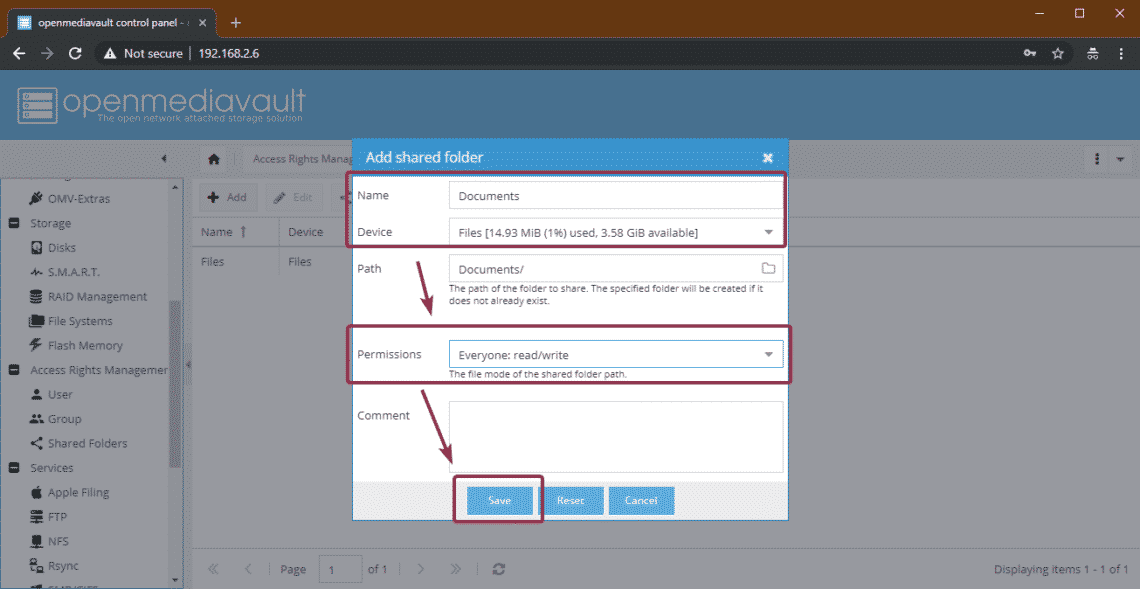Click the browser Back button
Image resolution: width=1140 pixels, height=589 pixels.
coord(19,53)
